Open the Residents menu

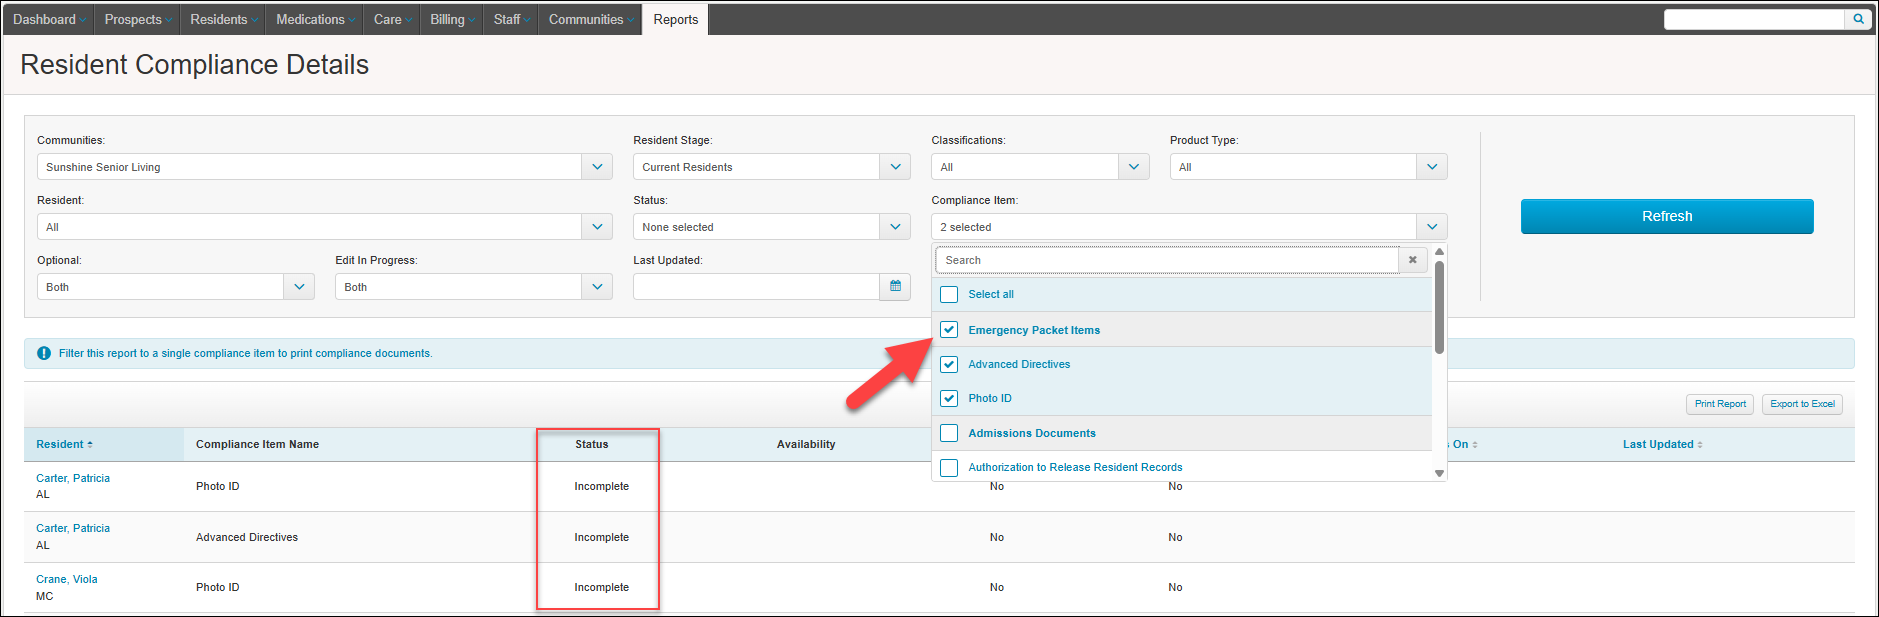click(224, 19)
